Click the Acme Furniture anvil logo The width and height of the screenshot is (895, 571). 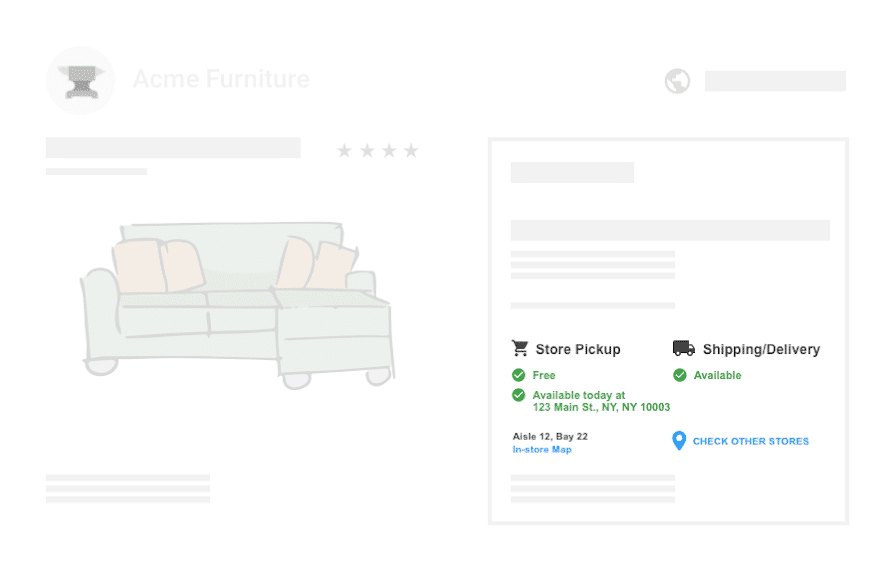pos(81,81)
